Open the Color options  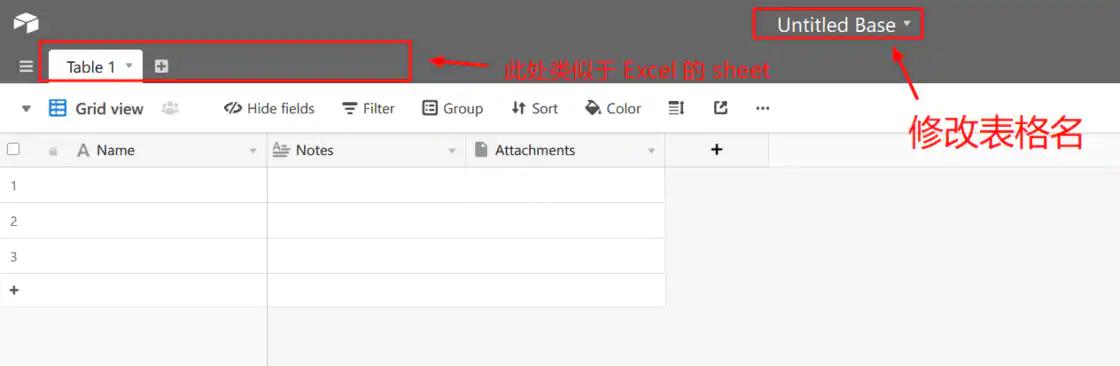coord(613,109)
